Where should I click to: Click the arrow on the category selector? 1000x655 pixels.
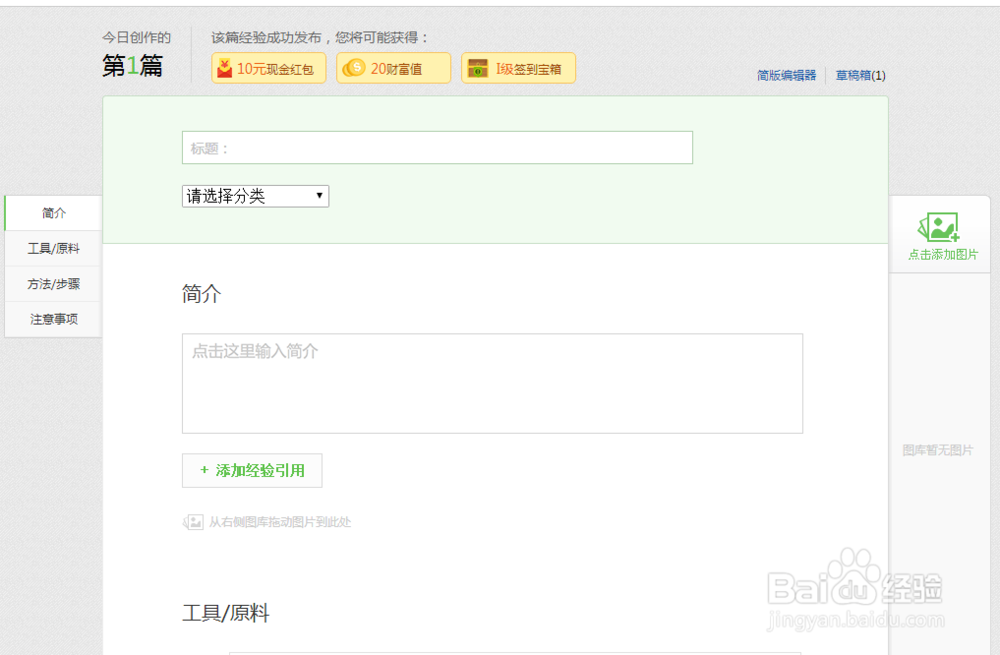[320, 196]
